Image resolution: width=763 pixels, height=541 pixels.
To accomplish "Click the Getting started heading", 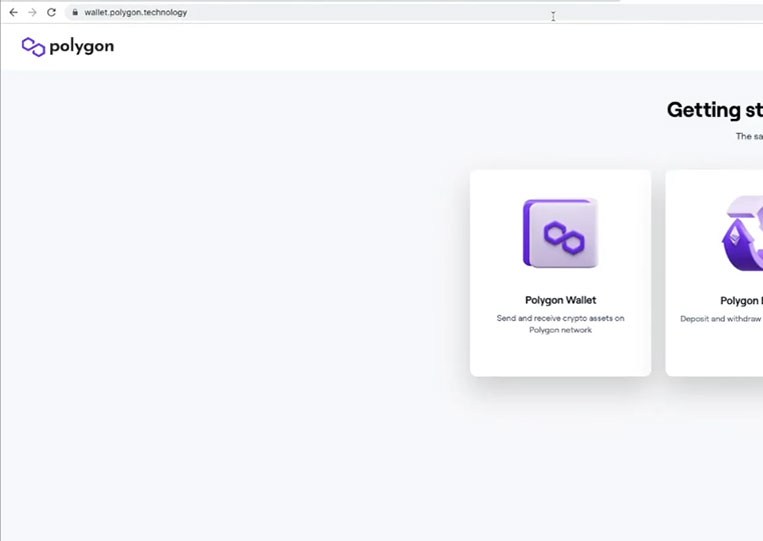I will [x=715, y=110].
